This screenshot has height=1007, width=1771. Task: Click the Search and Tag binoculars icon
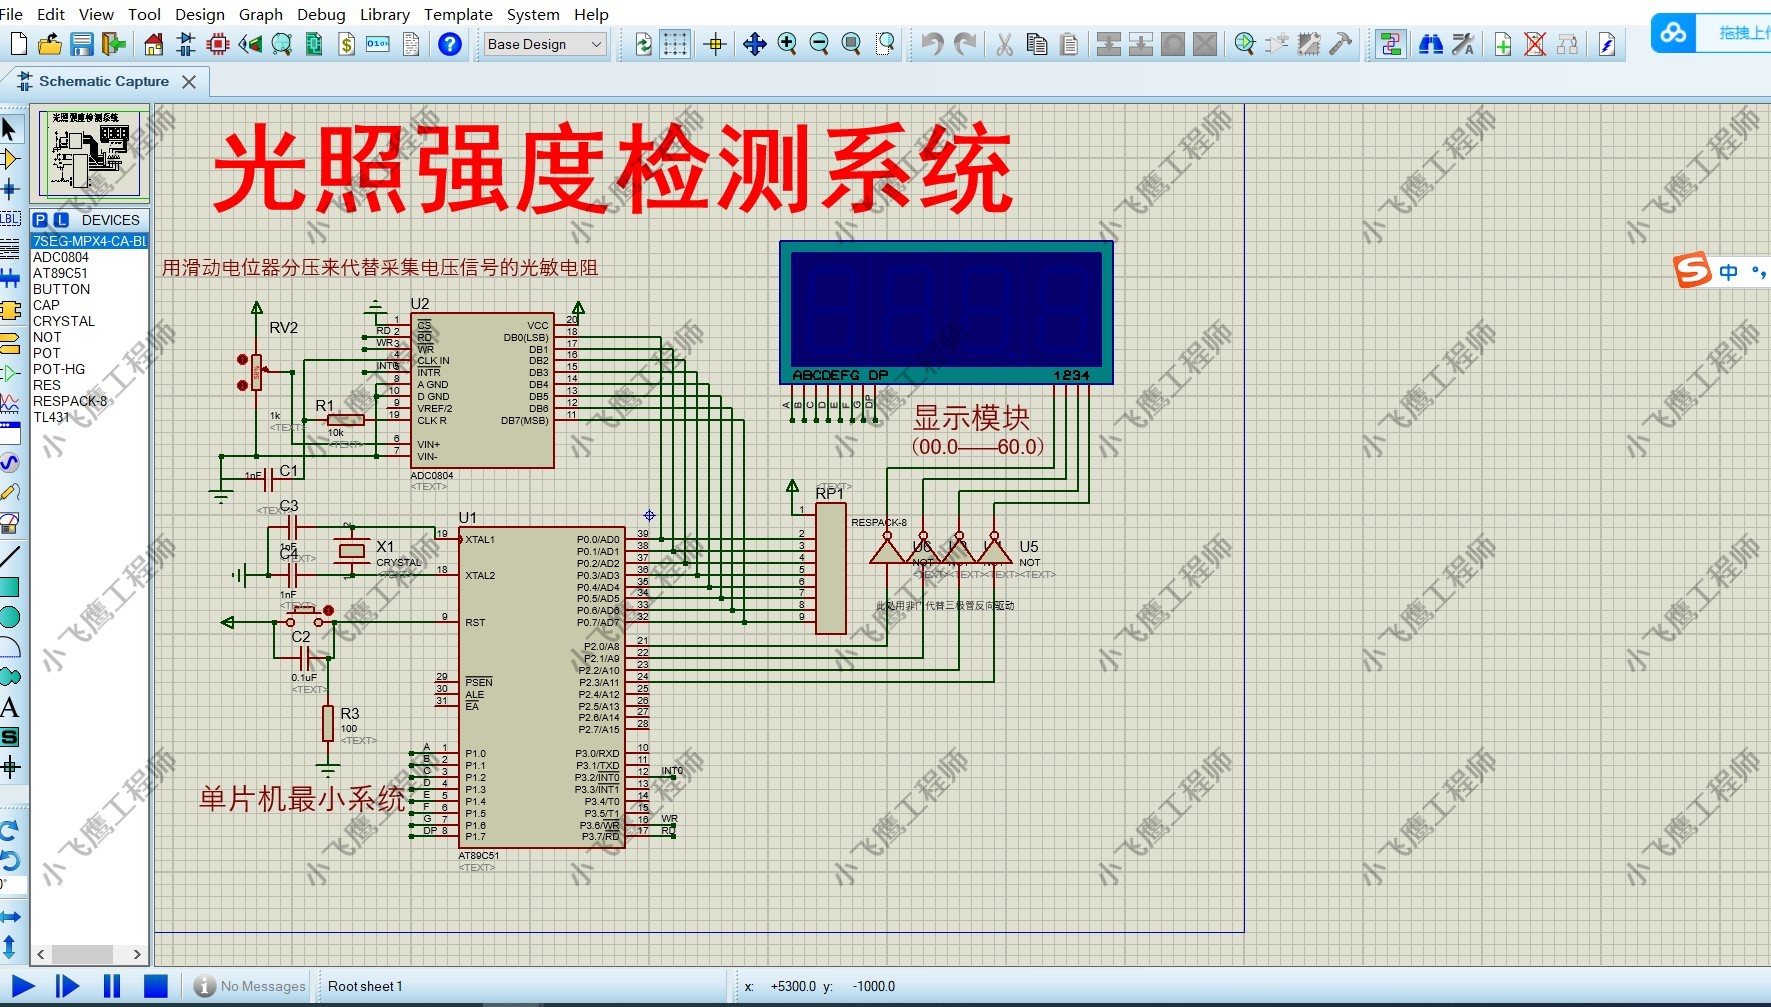[1431, 44]
